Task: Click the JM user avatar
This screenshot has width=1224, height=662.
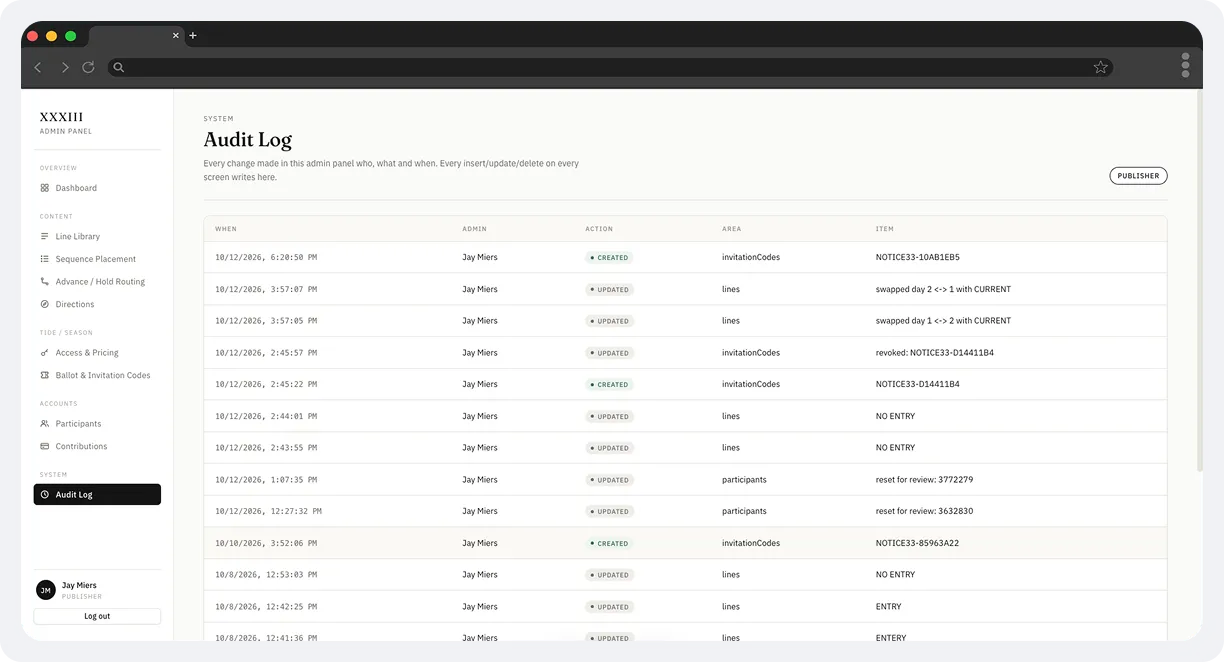Action: 45,590
